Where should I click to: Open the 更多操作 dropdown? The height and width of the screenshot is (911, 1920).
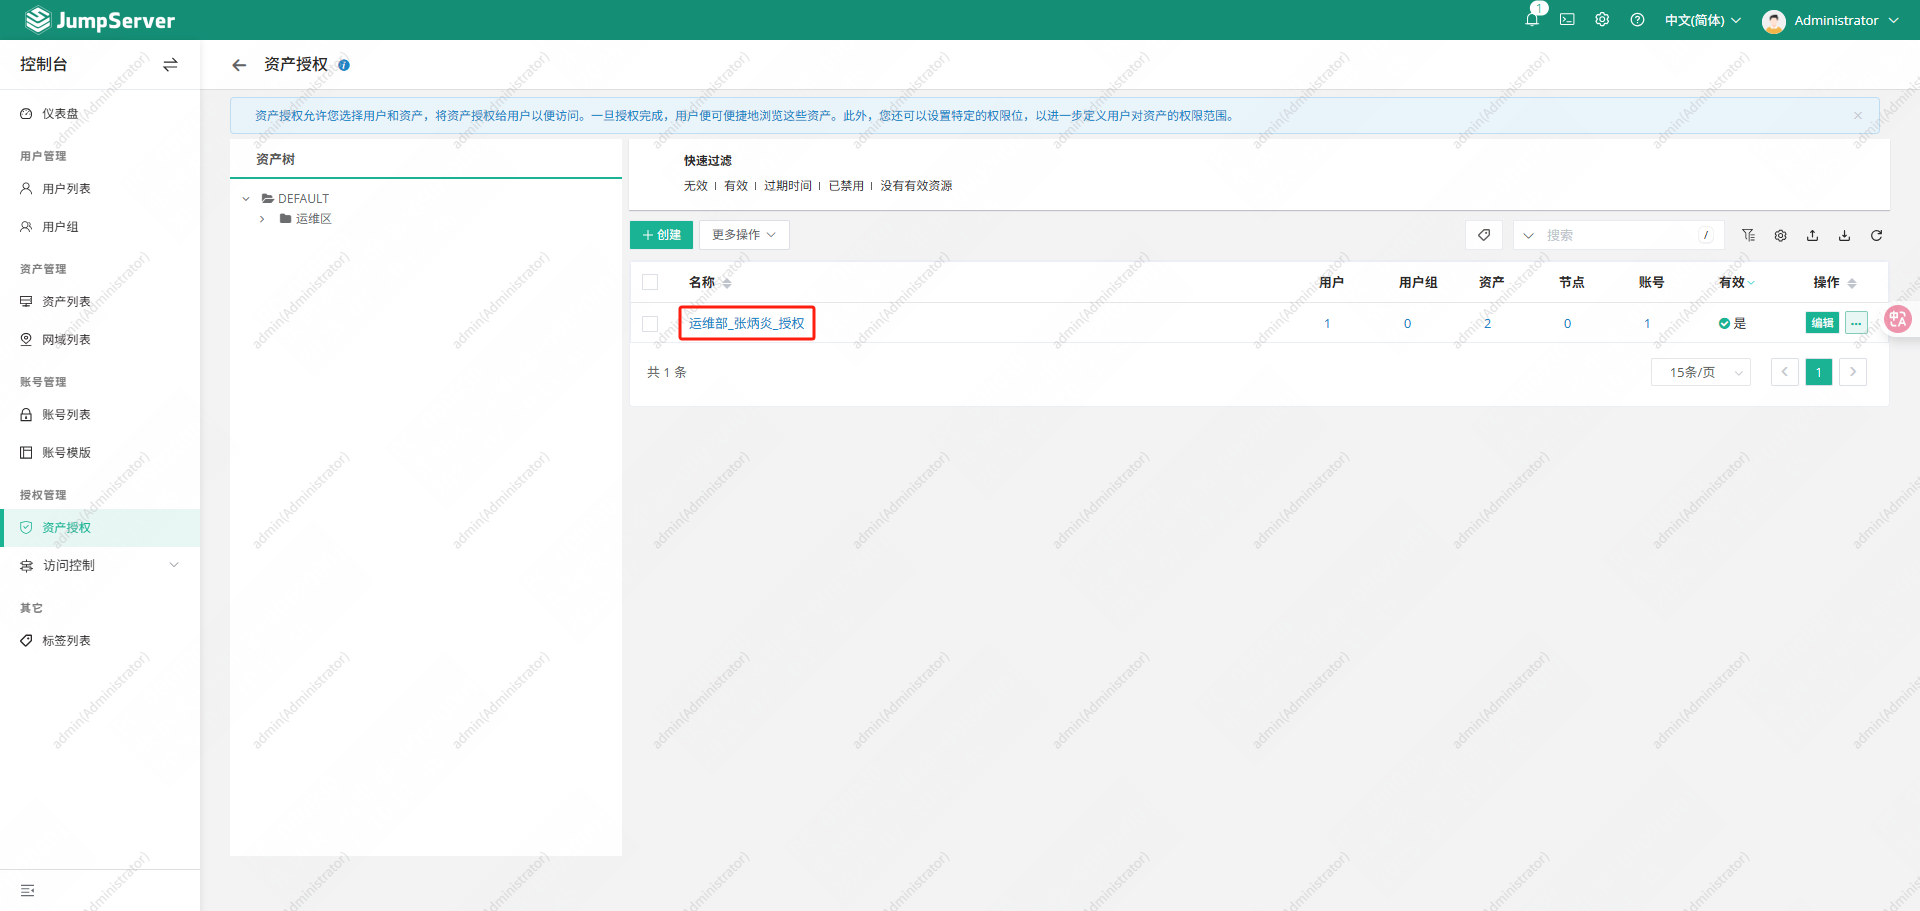click(744, 235)
